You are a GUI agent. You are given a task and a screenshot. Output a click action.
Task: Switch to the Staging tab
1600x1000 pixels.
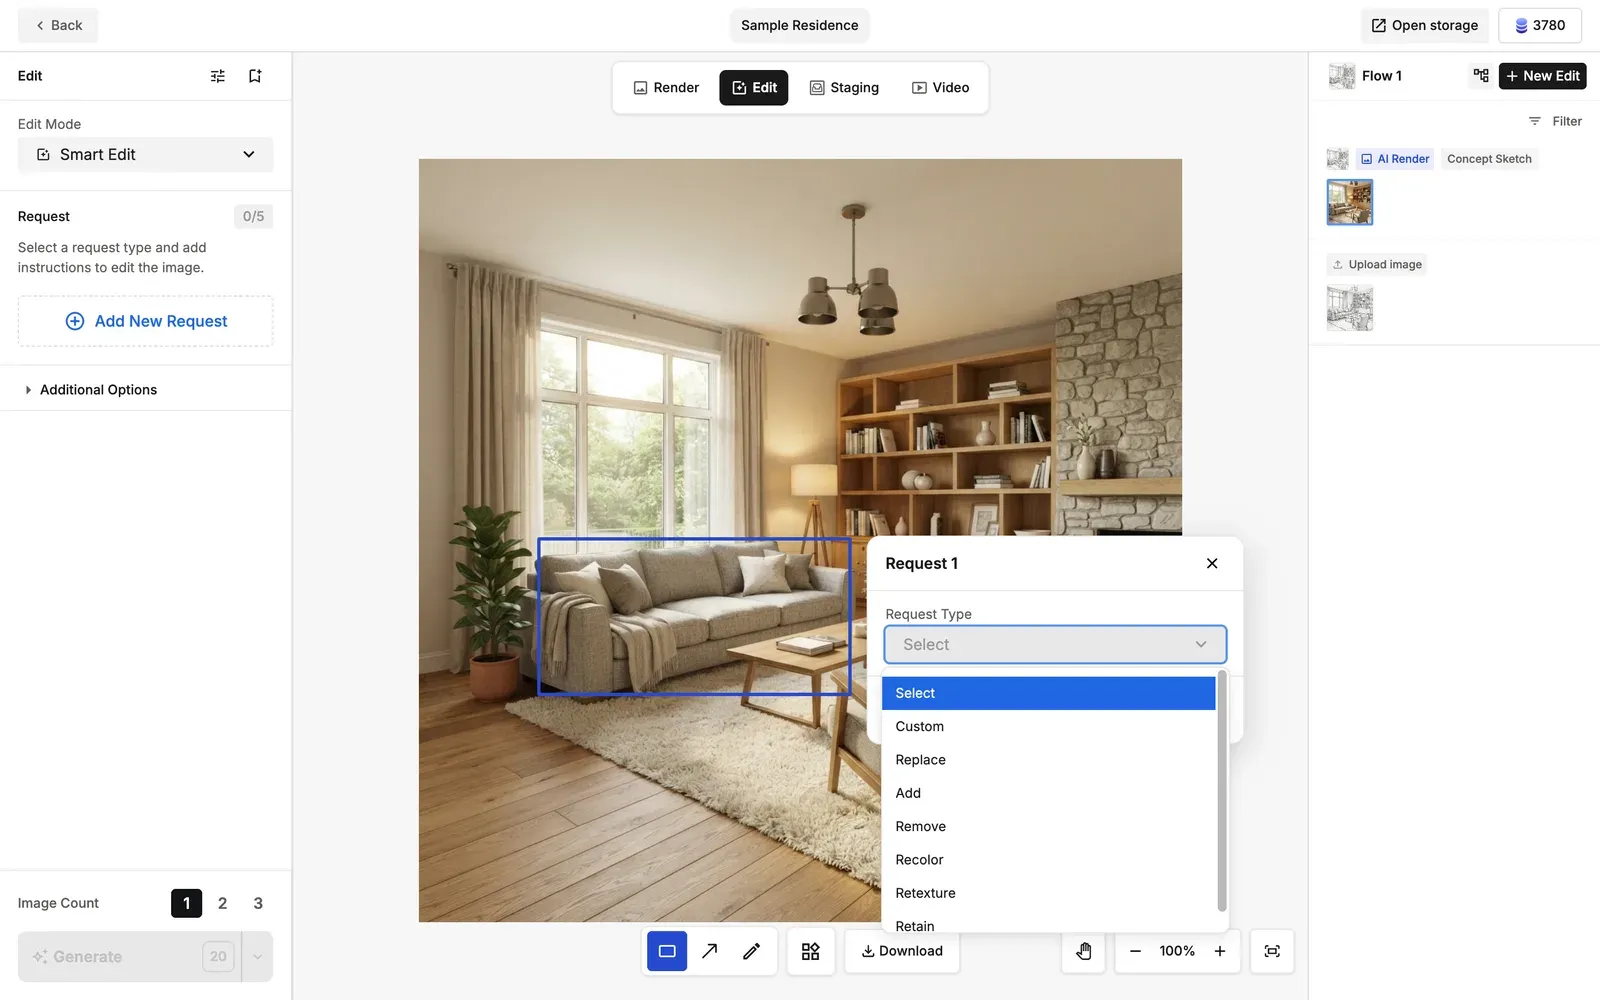(x=844, y=88)
